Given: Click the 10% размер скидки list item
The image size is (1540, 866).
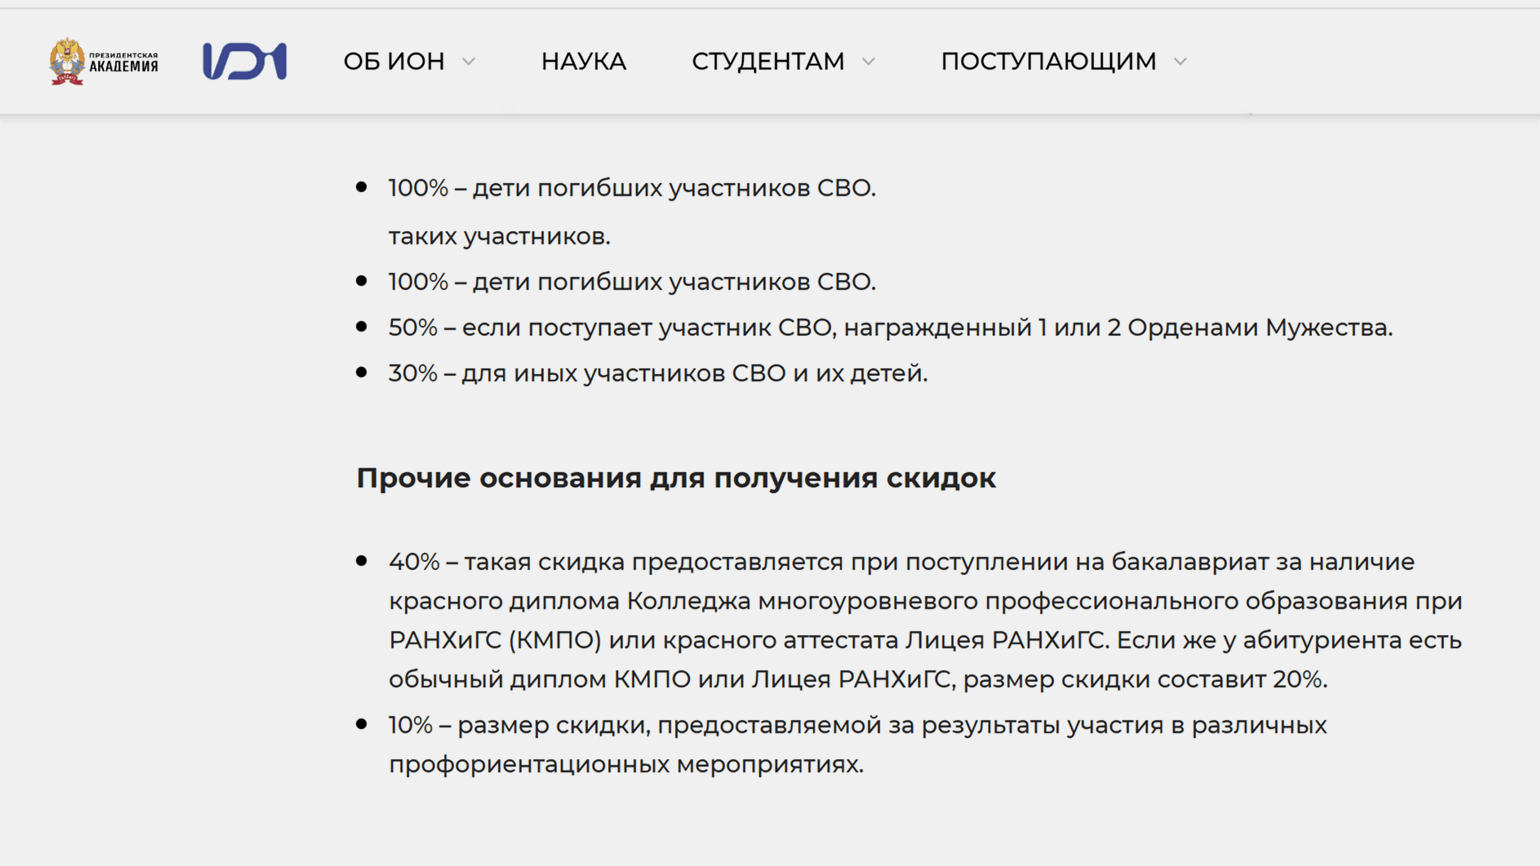Looking at the screenshot, I should pyautogui.click(x=858, y=744).
